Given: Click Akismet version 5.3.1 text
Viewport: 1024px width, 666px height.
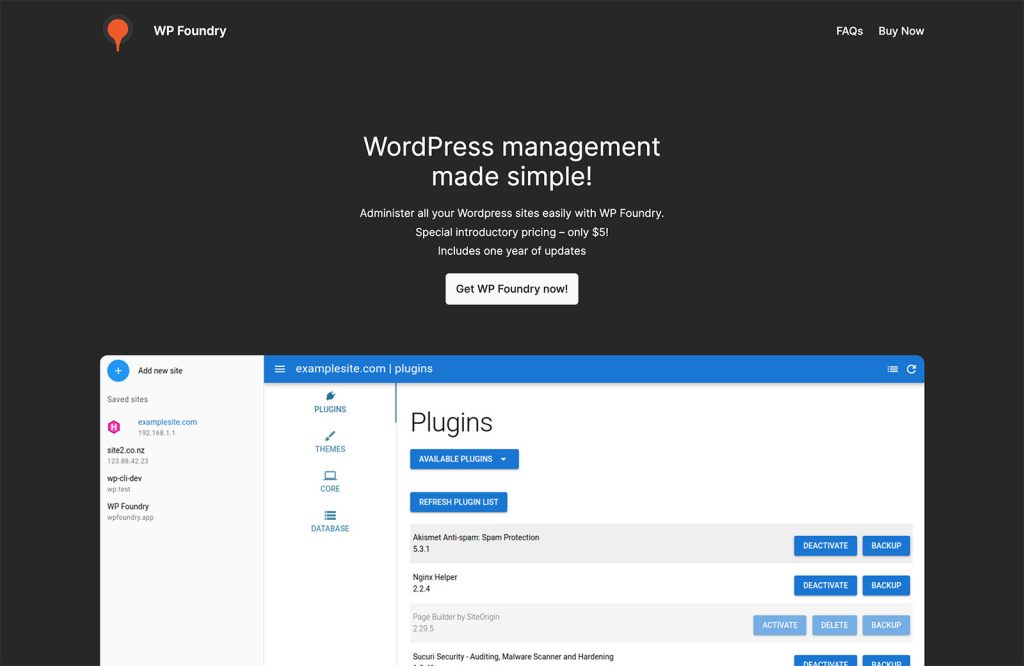Looking at the screenshot, I should 421,549.
